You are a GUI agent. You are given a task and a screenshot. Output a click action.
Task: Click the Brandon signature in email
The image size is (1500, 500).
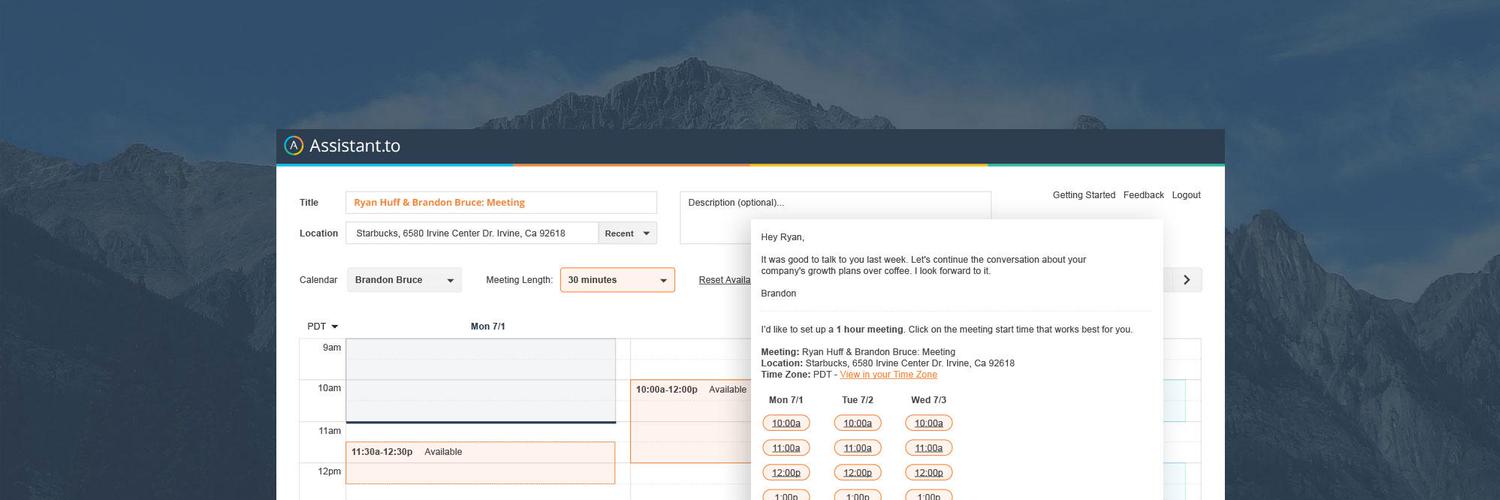click(x=778, y=293)
